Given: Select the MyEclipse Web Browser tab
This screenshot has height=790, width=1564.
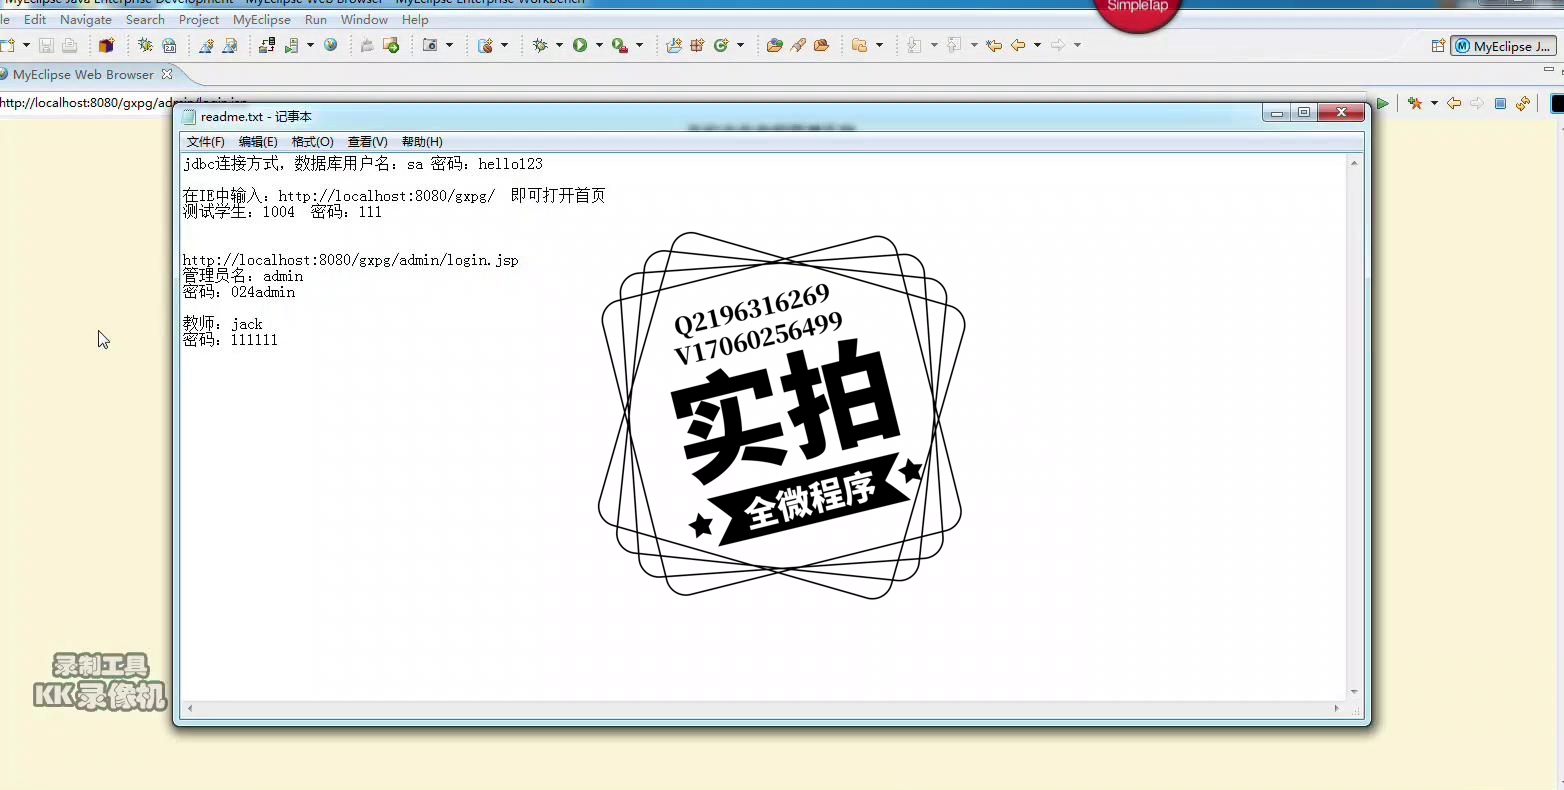Looking at the screenshot, I should click(x=83, y=74).
